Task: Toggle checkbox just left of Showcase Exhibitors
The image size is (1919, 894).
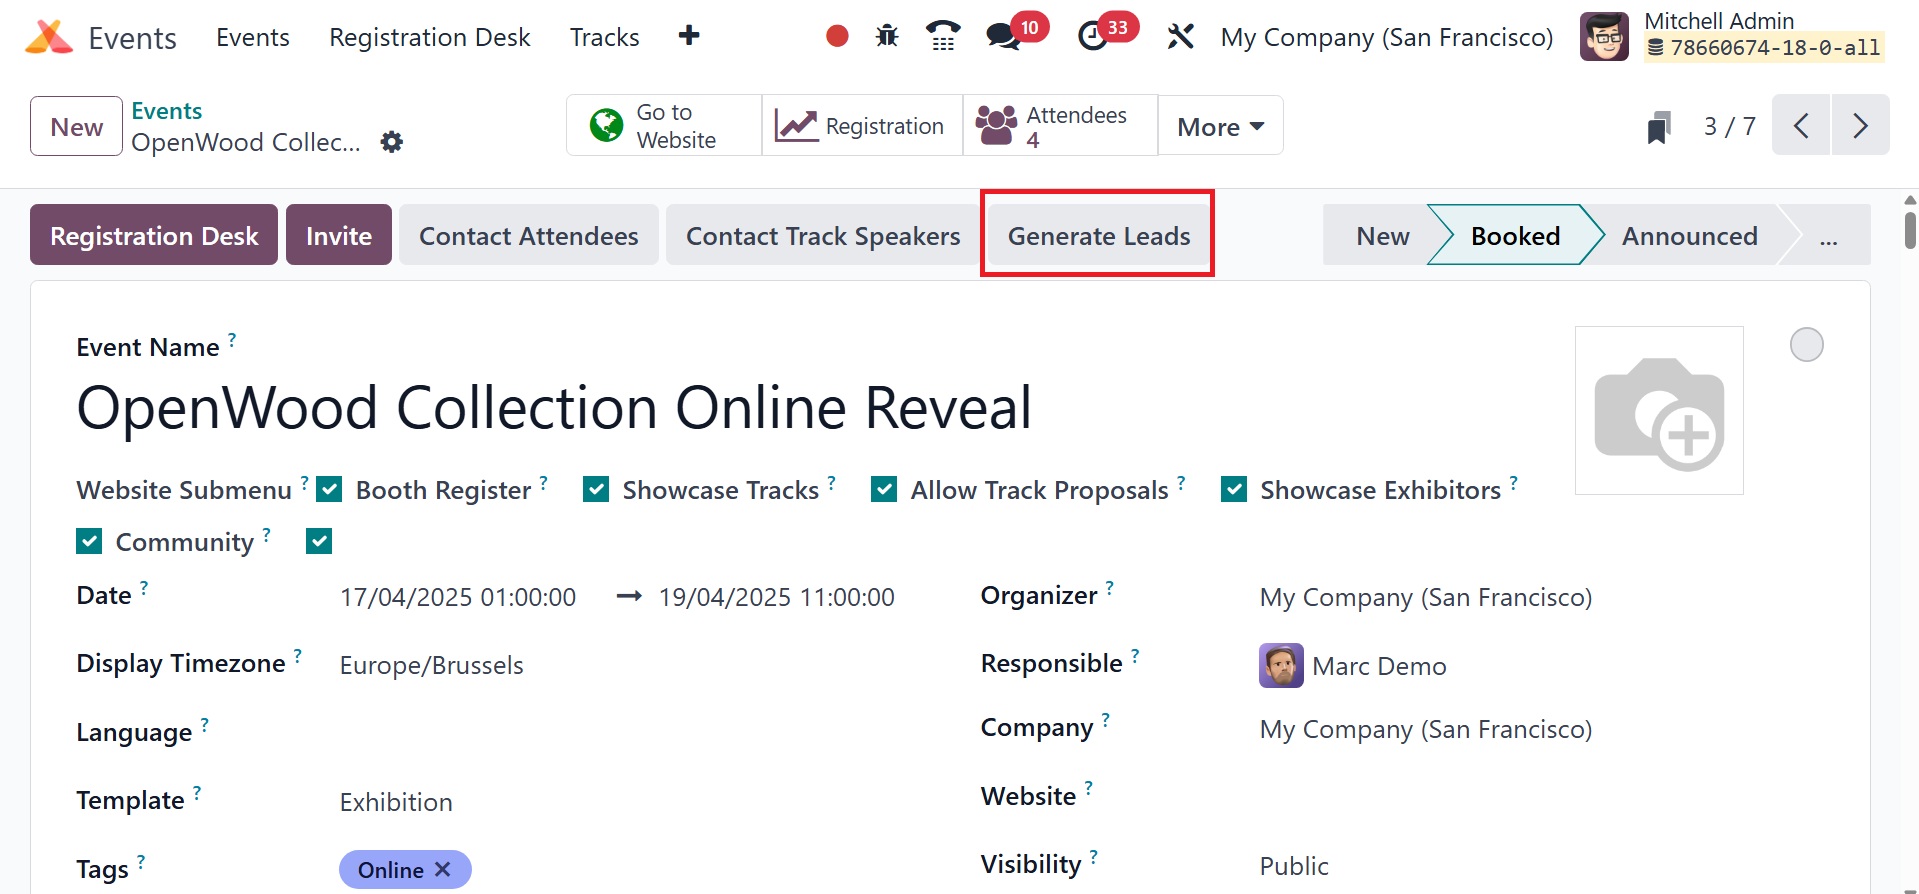Action: click(1234, 489)
